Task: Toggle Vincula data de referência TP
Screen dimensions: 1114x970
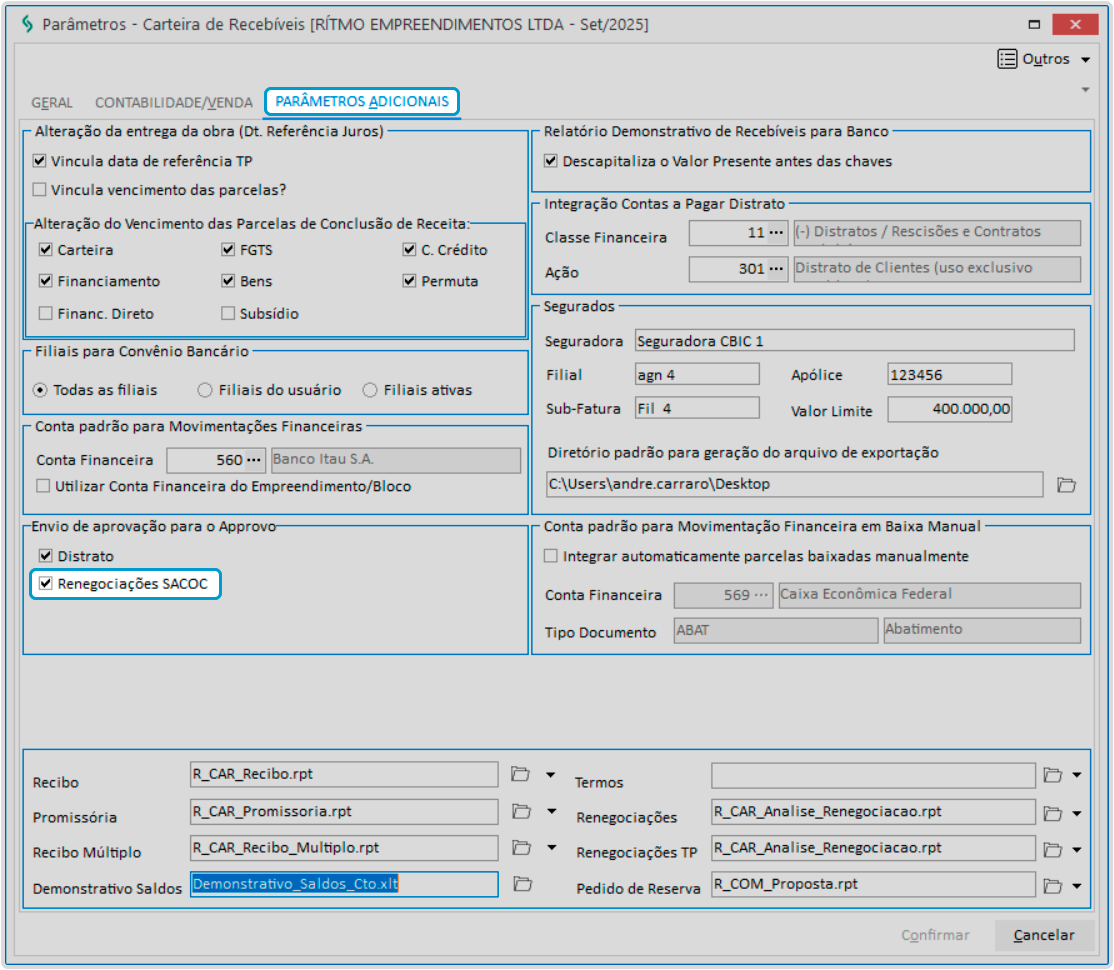Action: coord(40,161)
